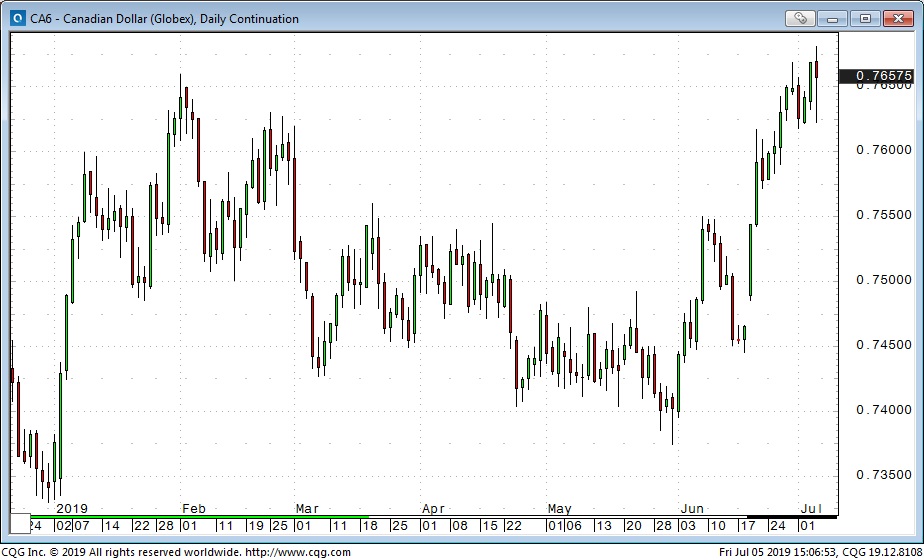Click the Feb month label on time axis
924x560 pixels.
click(194, 508)
